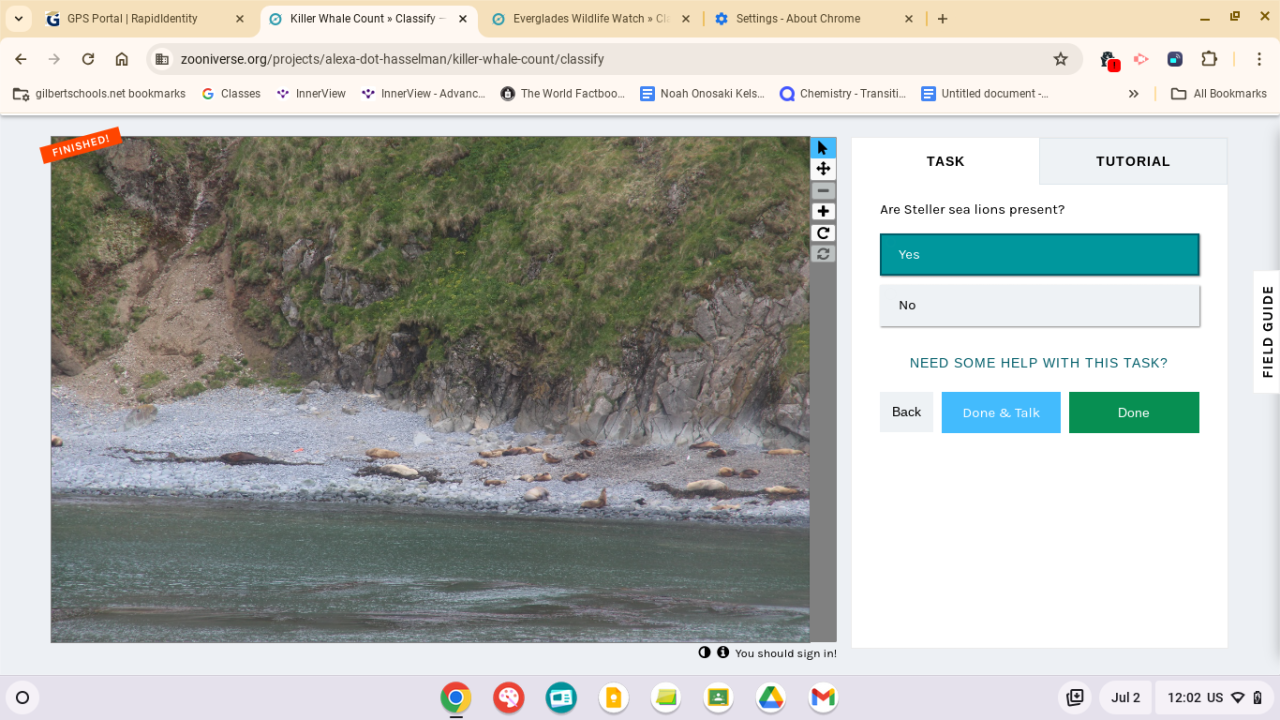Open Google Drive from the shelf

(x=770, y=698)
